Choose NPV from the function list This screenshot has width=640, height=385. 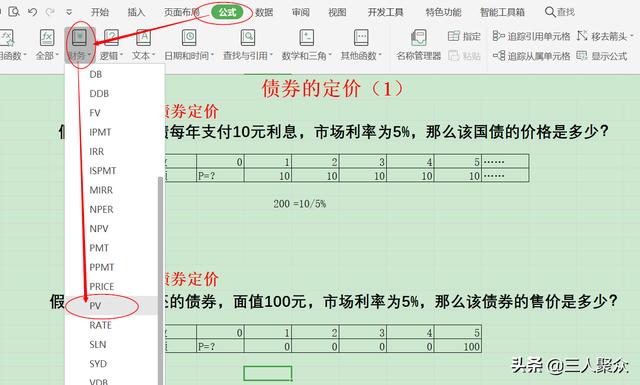pyautogui.click(x=111, y=229)
